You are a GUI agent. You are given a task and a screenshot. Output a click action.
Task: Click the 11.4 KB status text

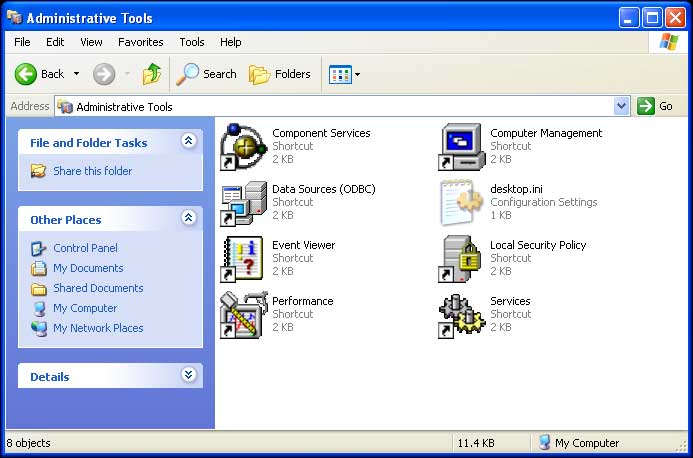[476, 443]
